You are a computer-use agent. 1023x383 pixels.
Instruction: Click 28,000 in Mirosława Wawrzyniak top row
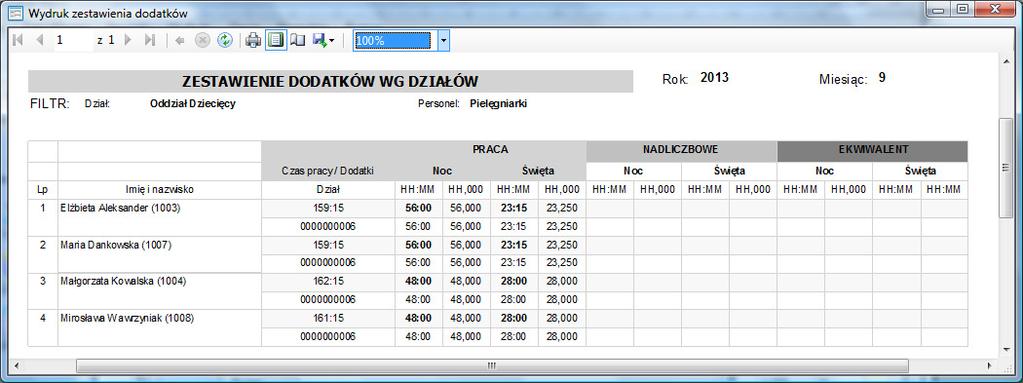[x=562, y=318]
